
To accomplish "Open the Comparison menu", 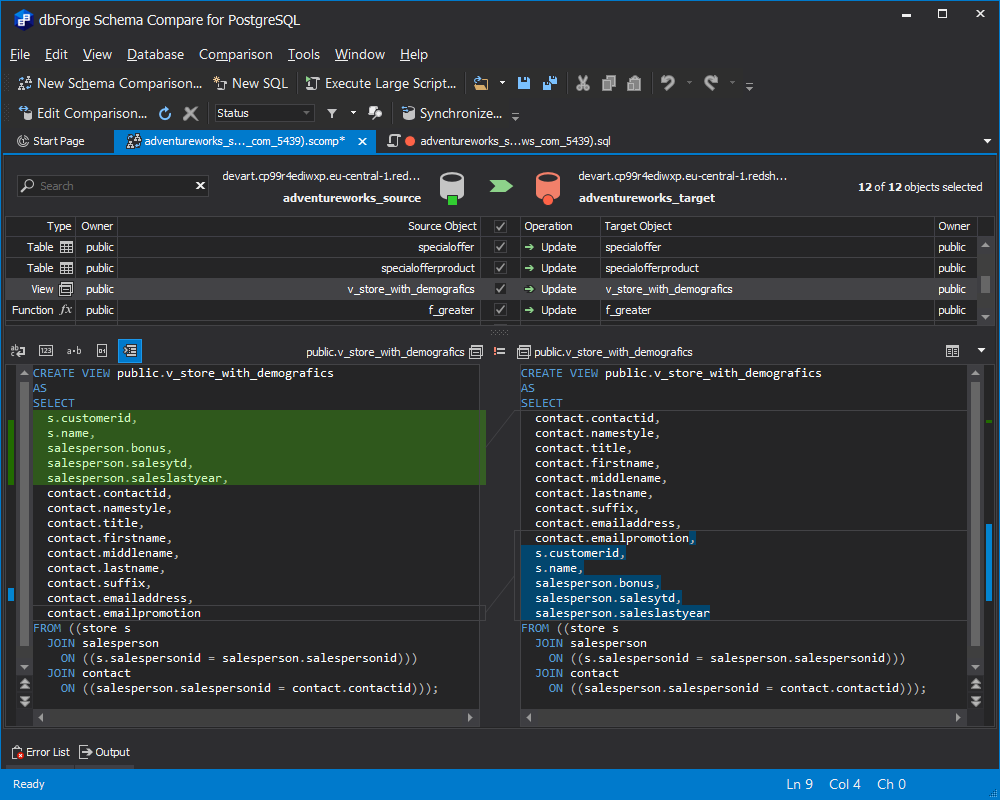I will pyautogui.click(x=235, y=54).
